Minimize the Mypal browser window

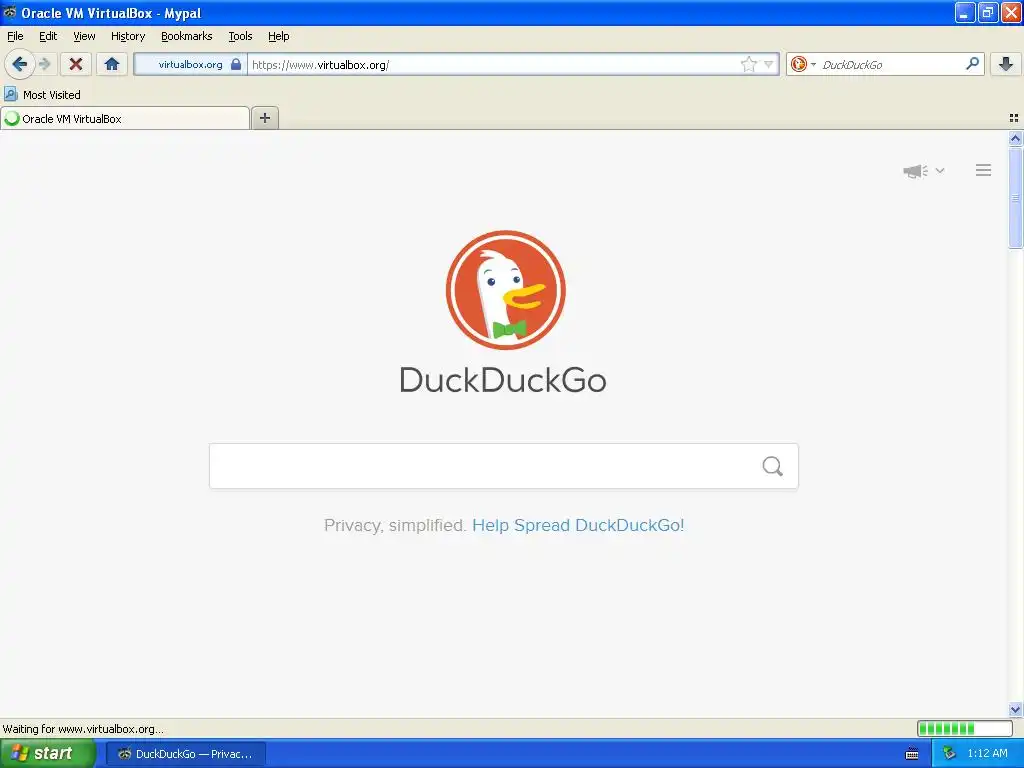[965, 12]
